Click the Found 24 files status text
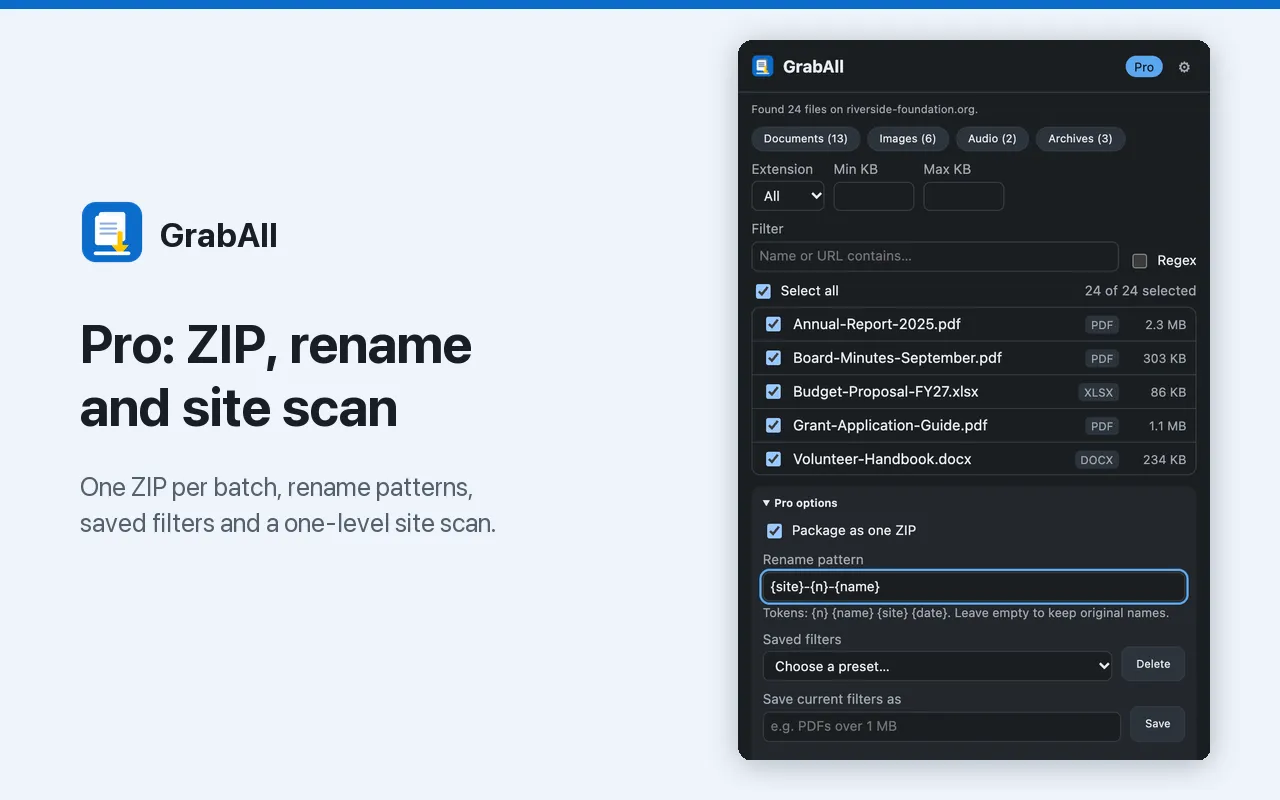 [865, 109]
